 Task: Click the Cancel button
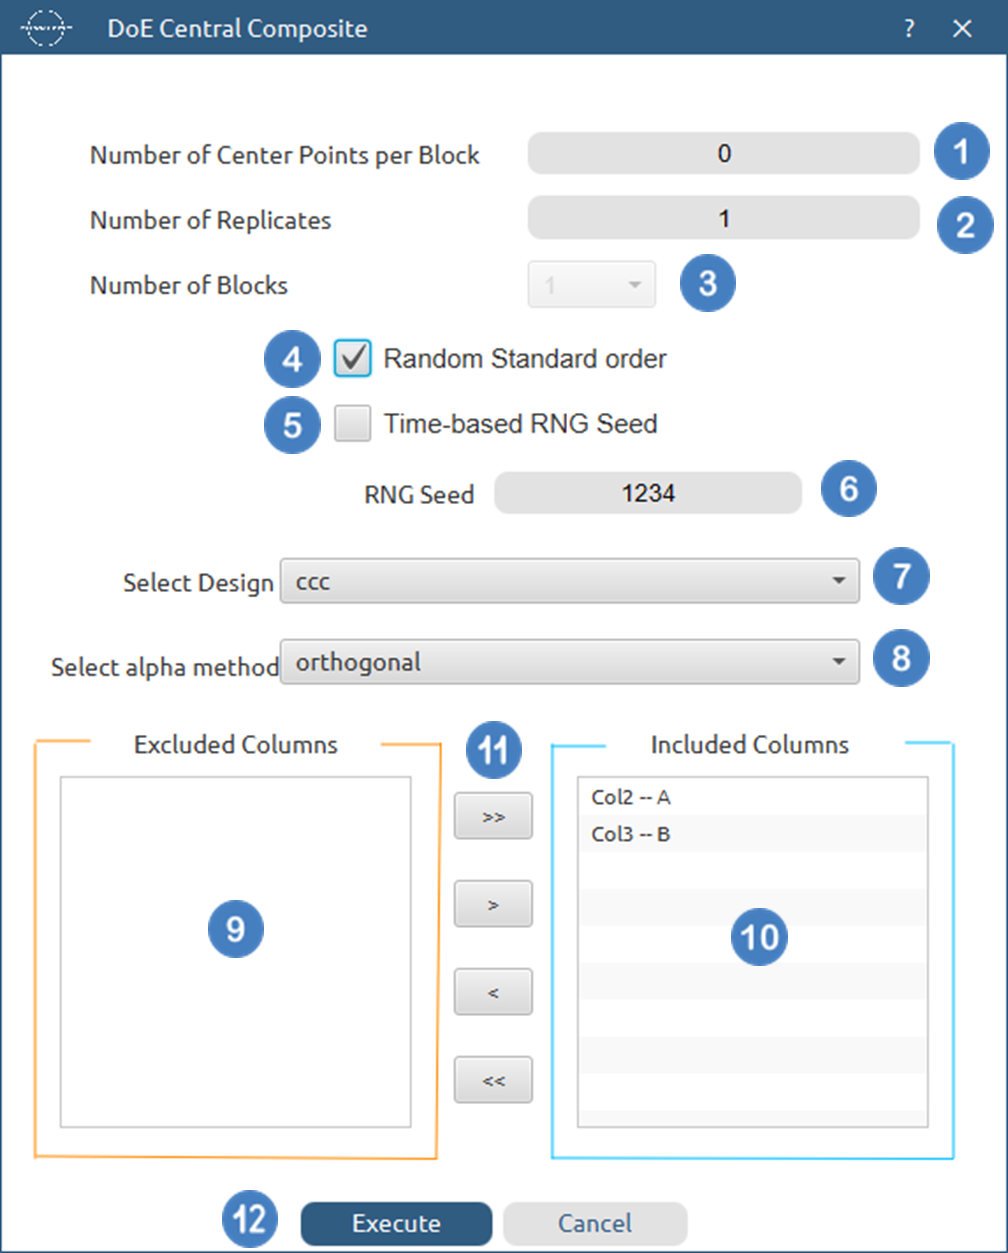click(x=595, y=1223)
